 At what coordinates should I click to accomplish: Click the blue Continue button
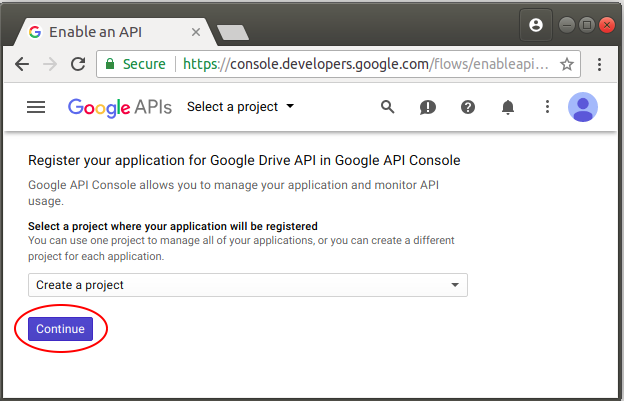coord(60,329)
